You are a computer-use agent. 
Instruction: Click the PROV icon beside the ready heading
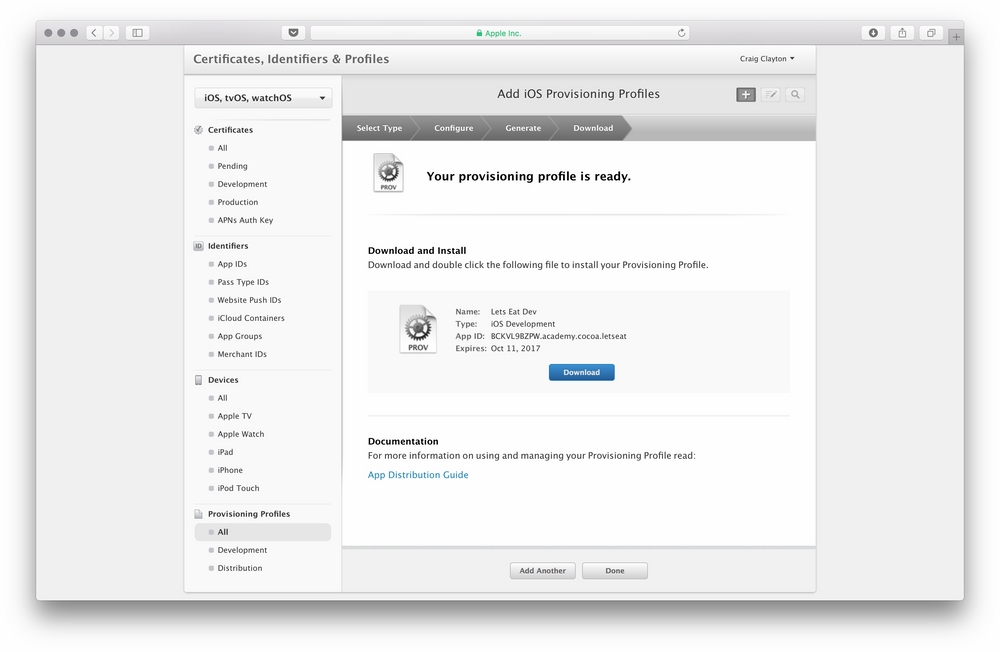(x=388, y=172)
